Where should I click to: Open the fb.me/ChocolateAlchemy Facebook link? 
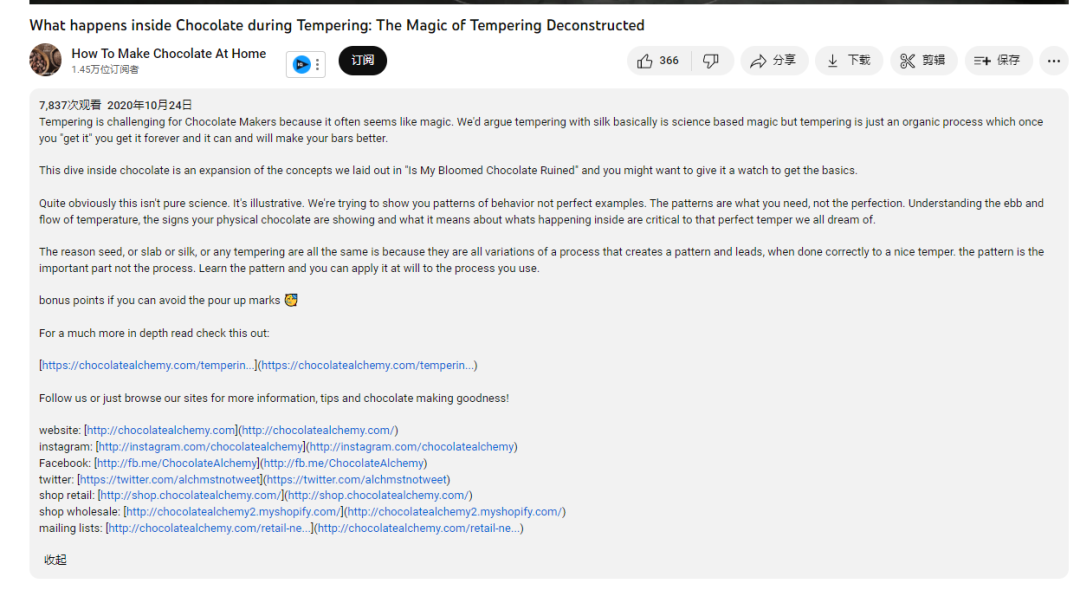pos(177,463)
